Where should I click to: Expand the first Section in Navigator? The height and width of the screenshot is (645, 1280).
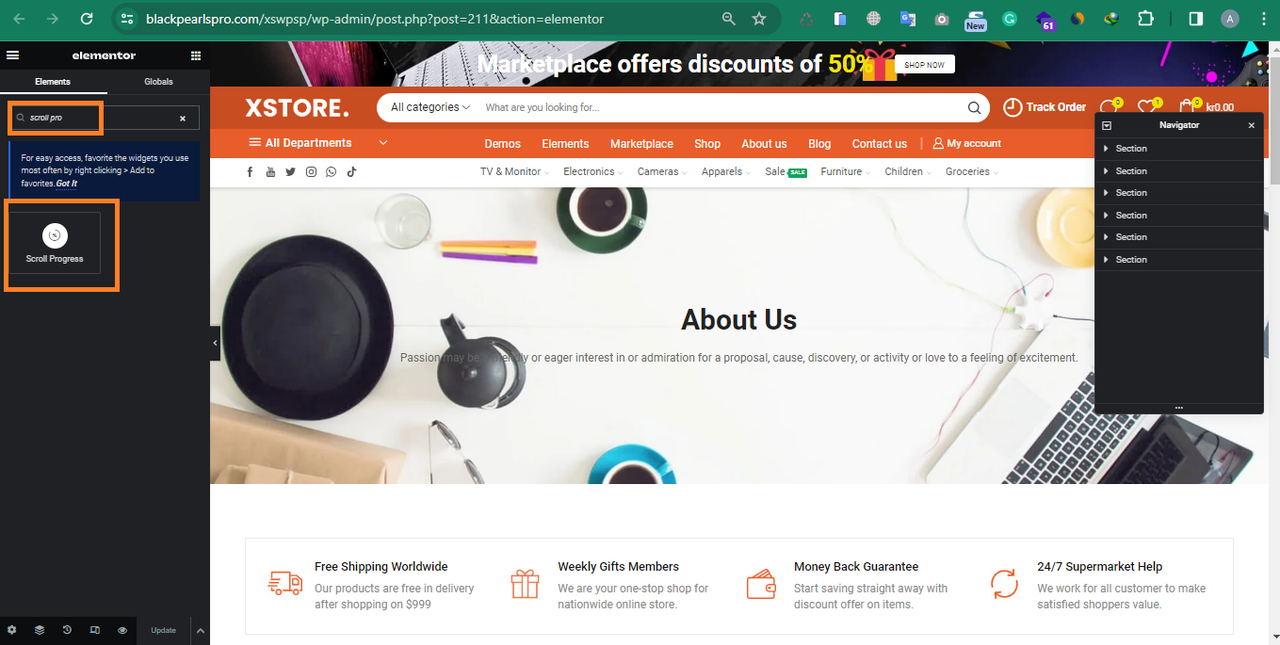(1106, 149)
